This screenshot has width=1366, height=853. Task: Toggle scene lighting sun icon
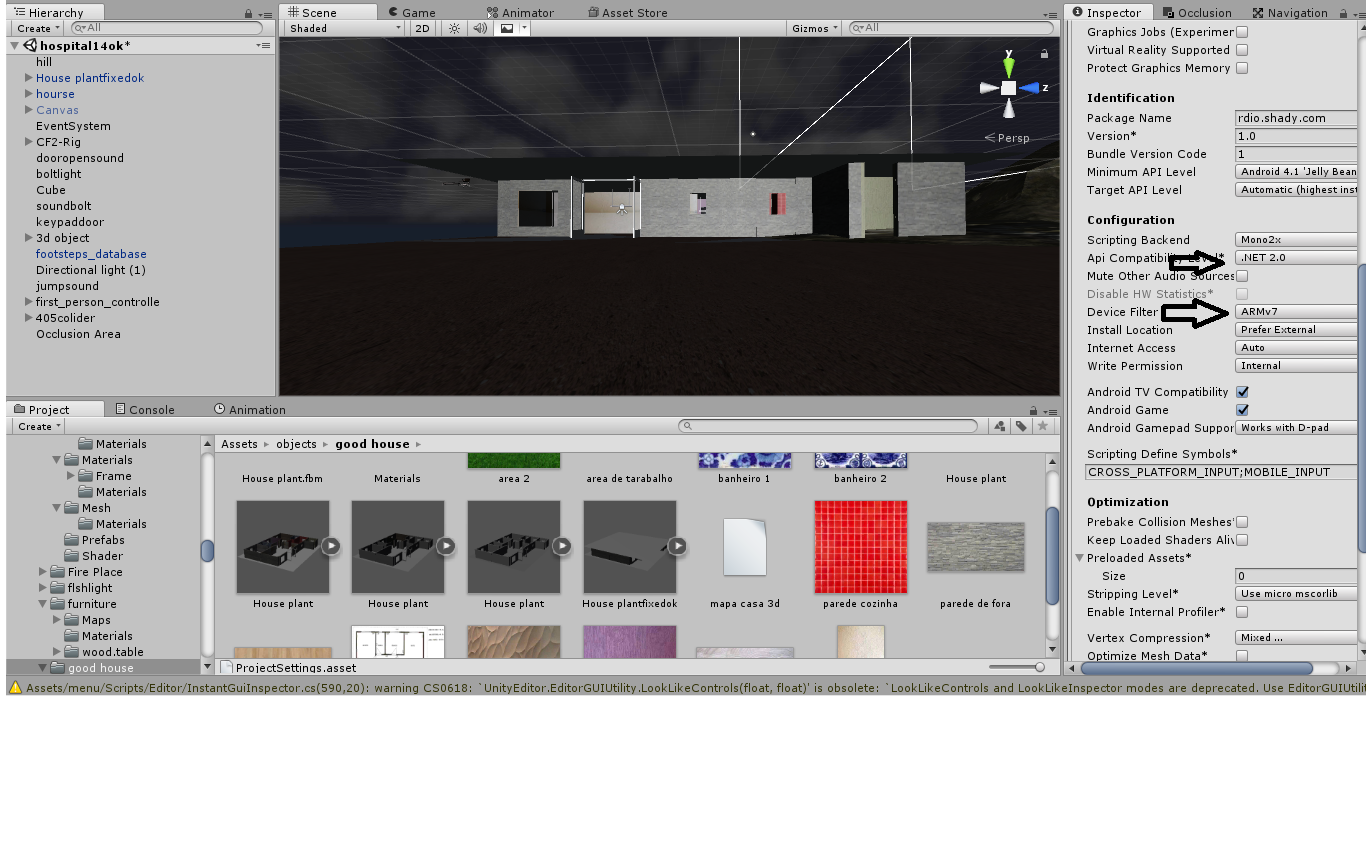coord(454,28)
